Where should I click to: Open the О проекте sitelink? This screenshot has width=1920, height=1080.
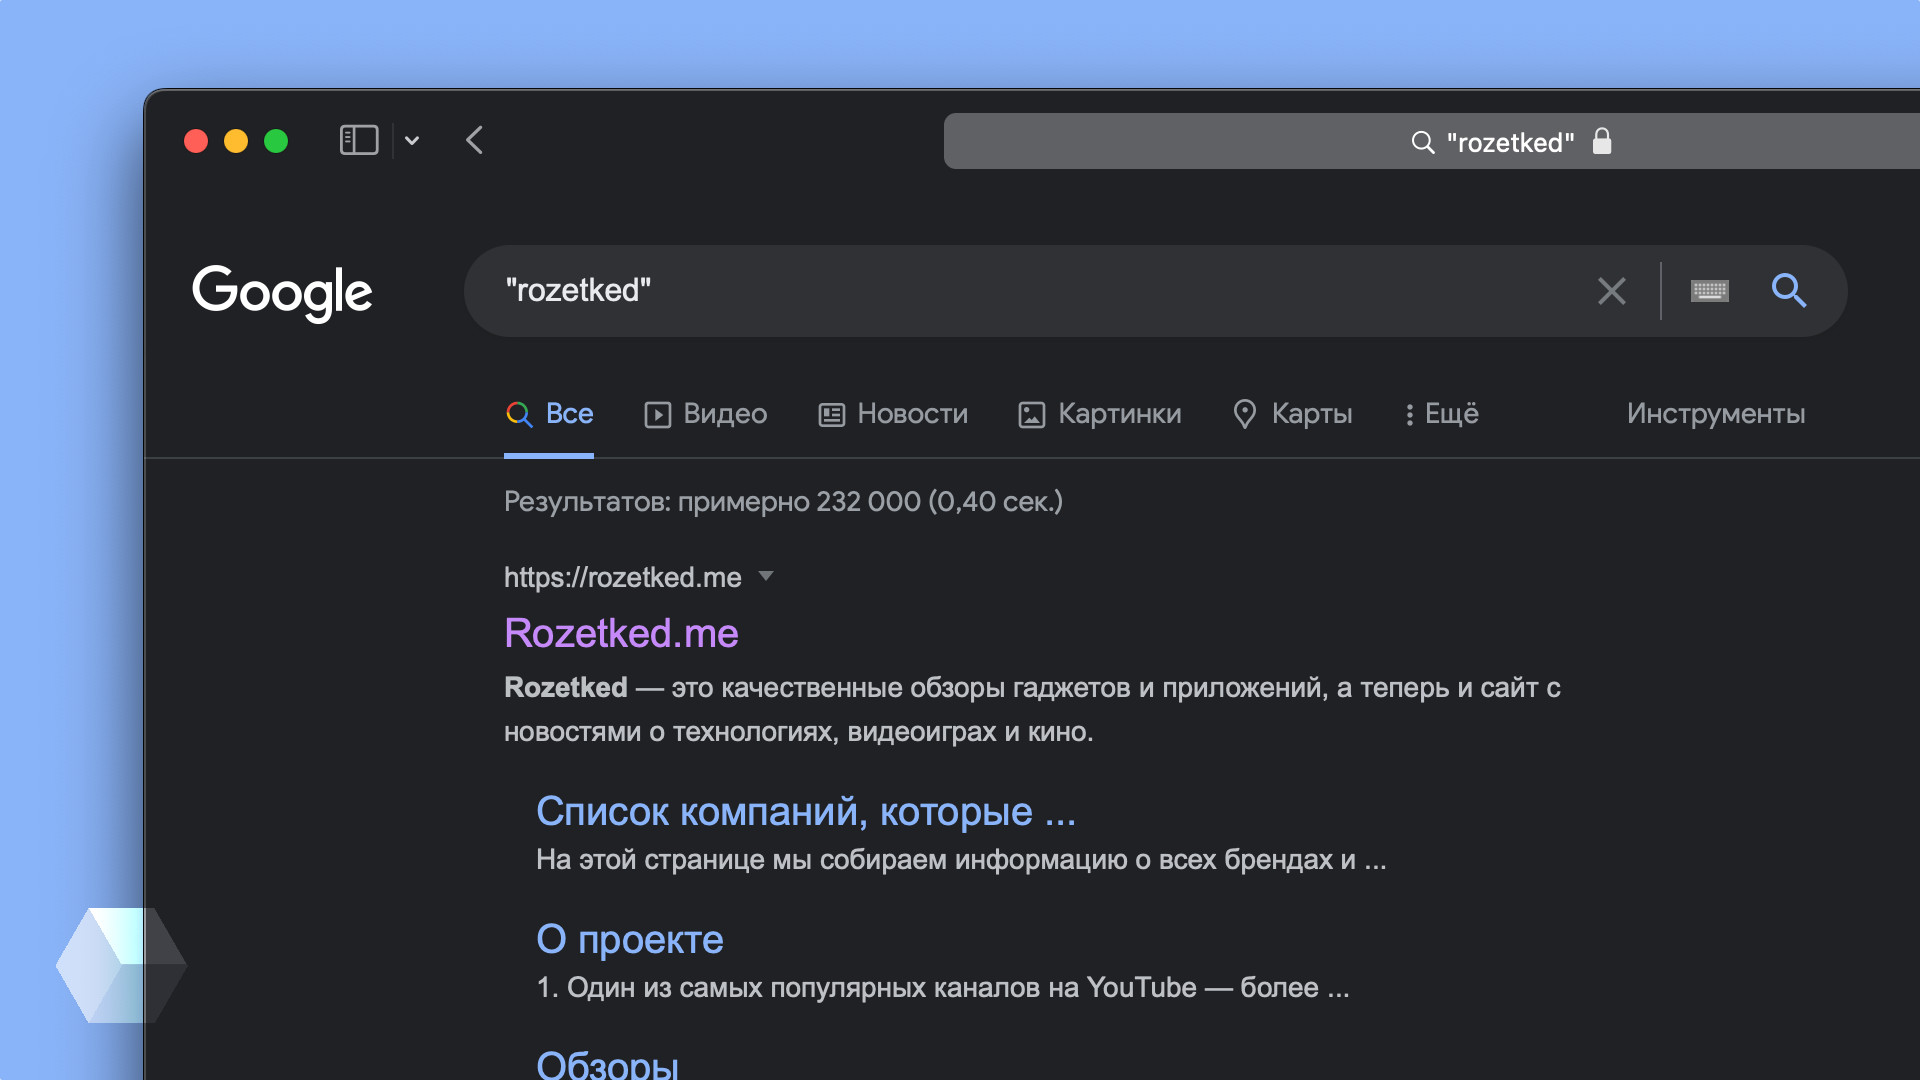coord(630,939)
